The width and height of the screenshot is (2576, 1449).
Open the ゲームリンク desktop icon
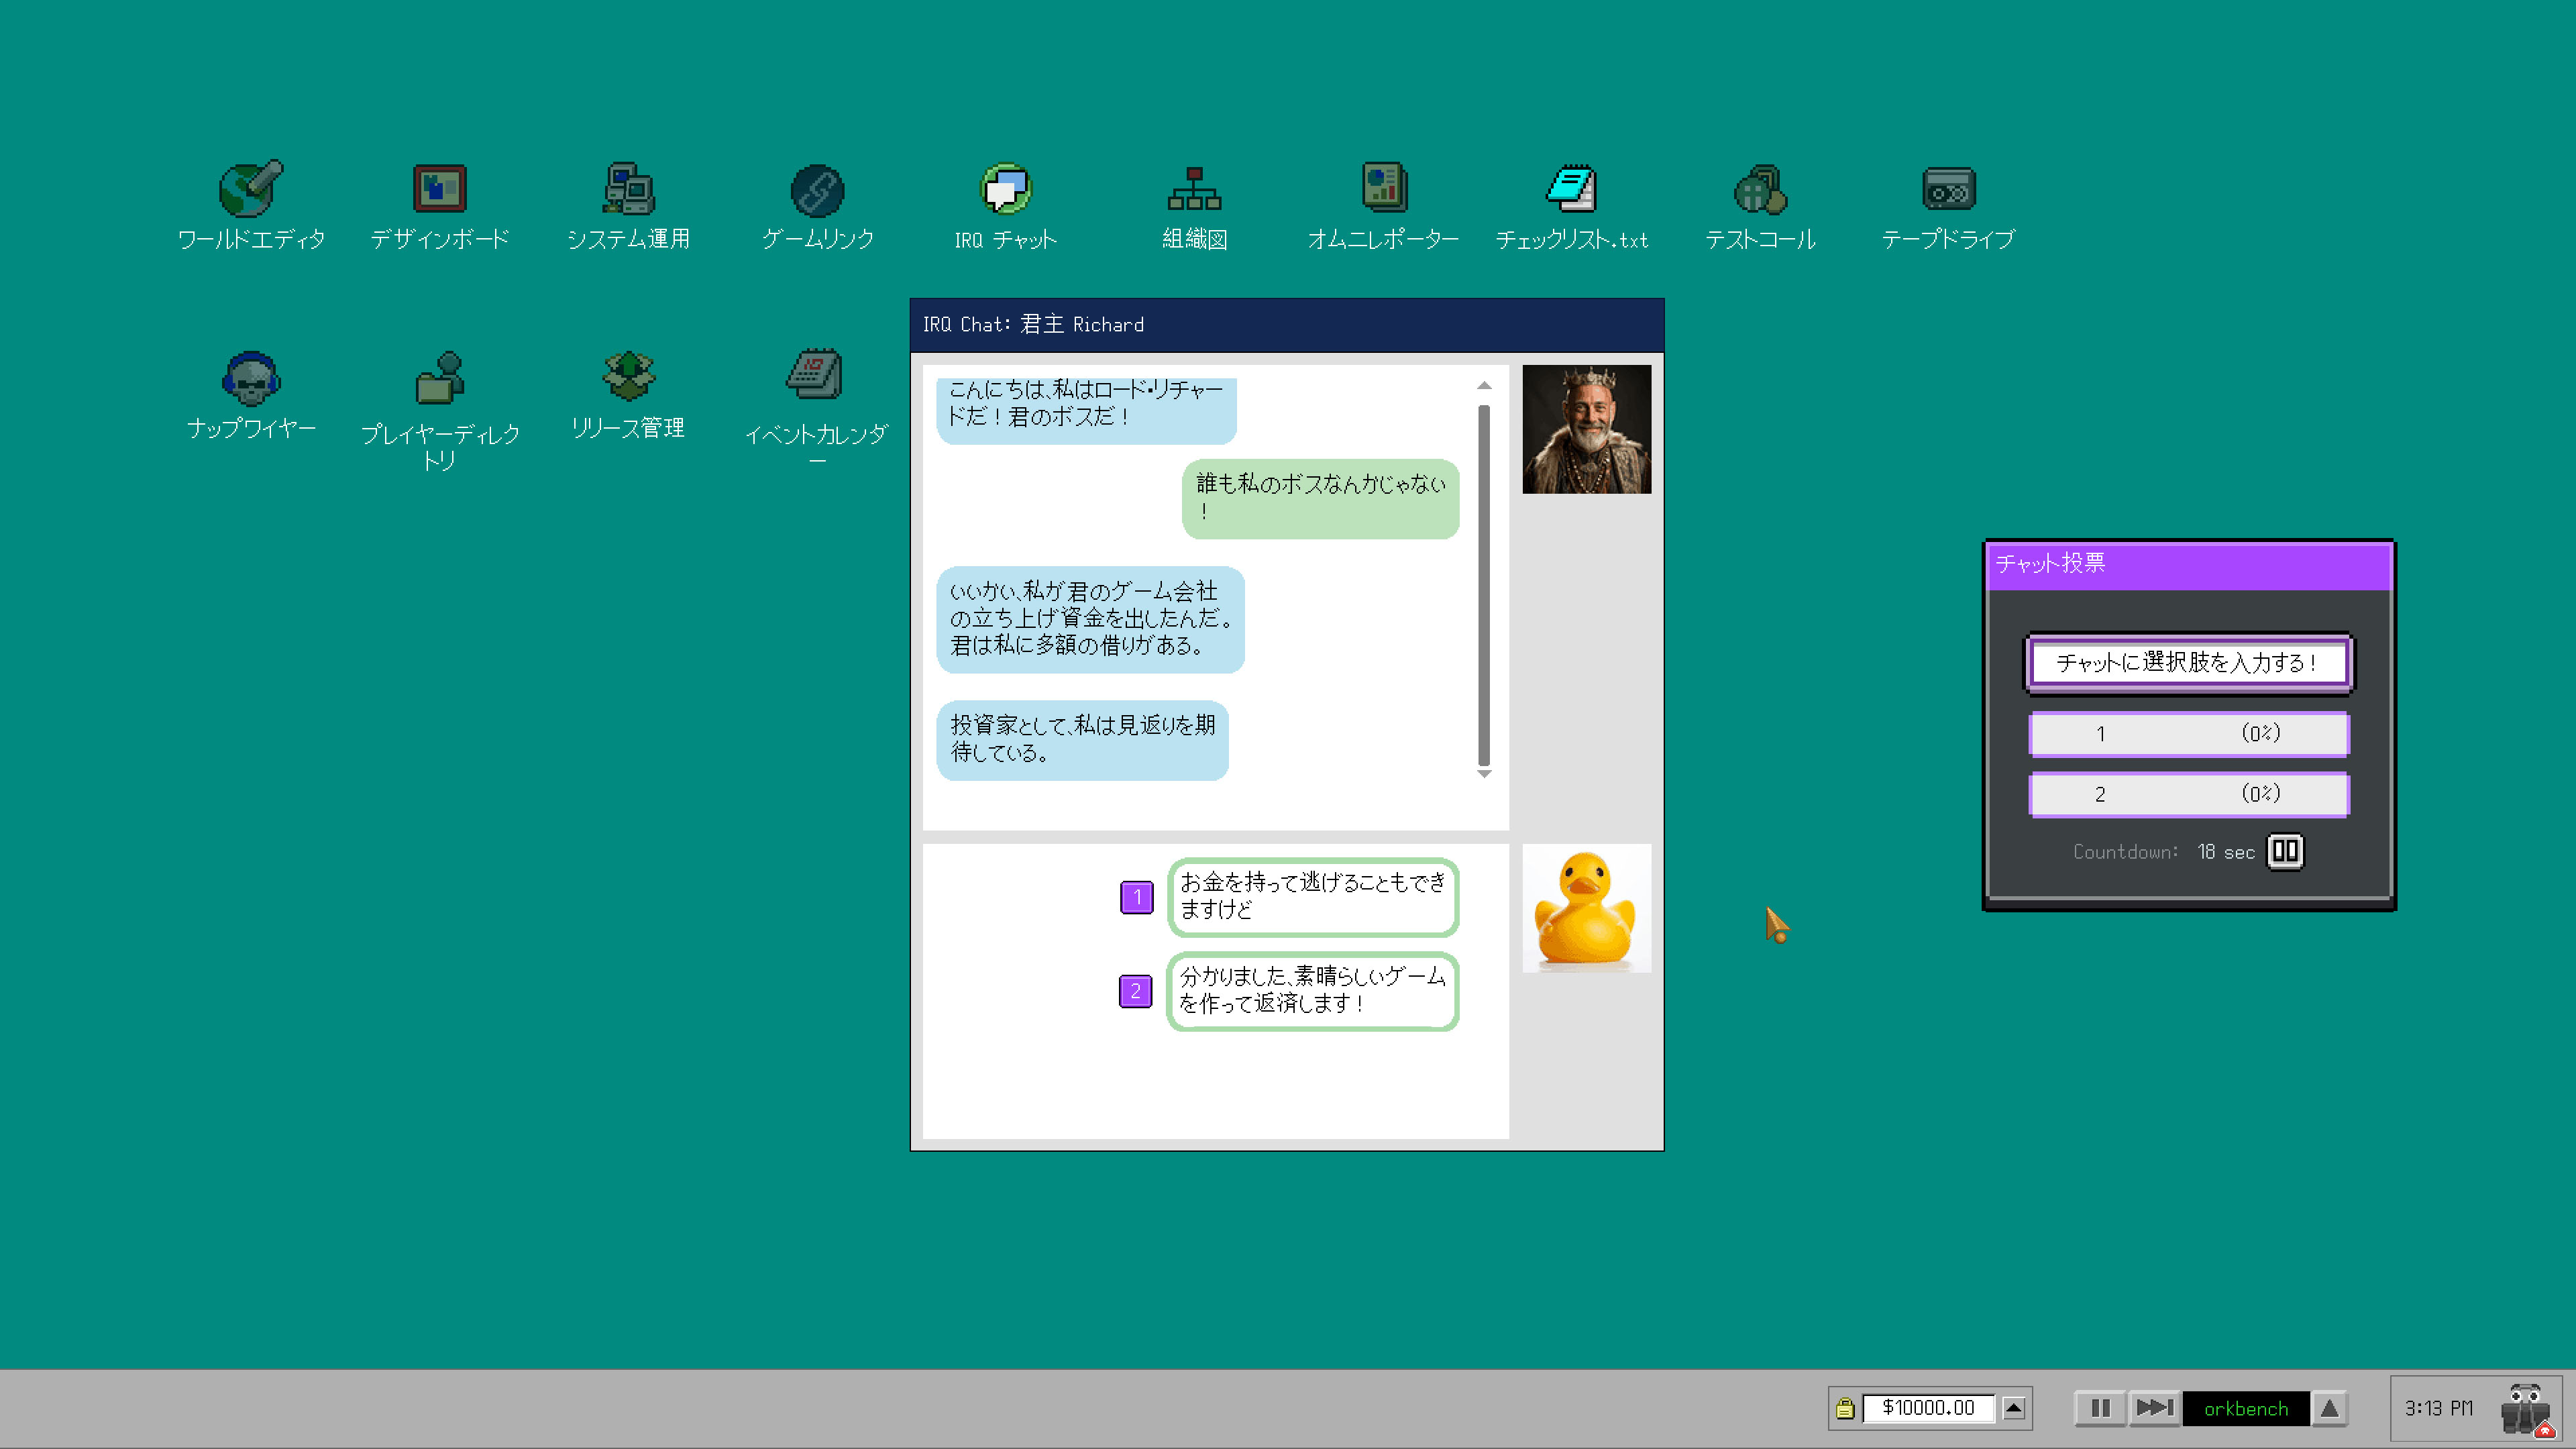[x=817, y=190]
